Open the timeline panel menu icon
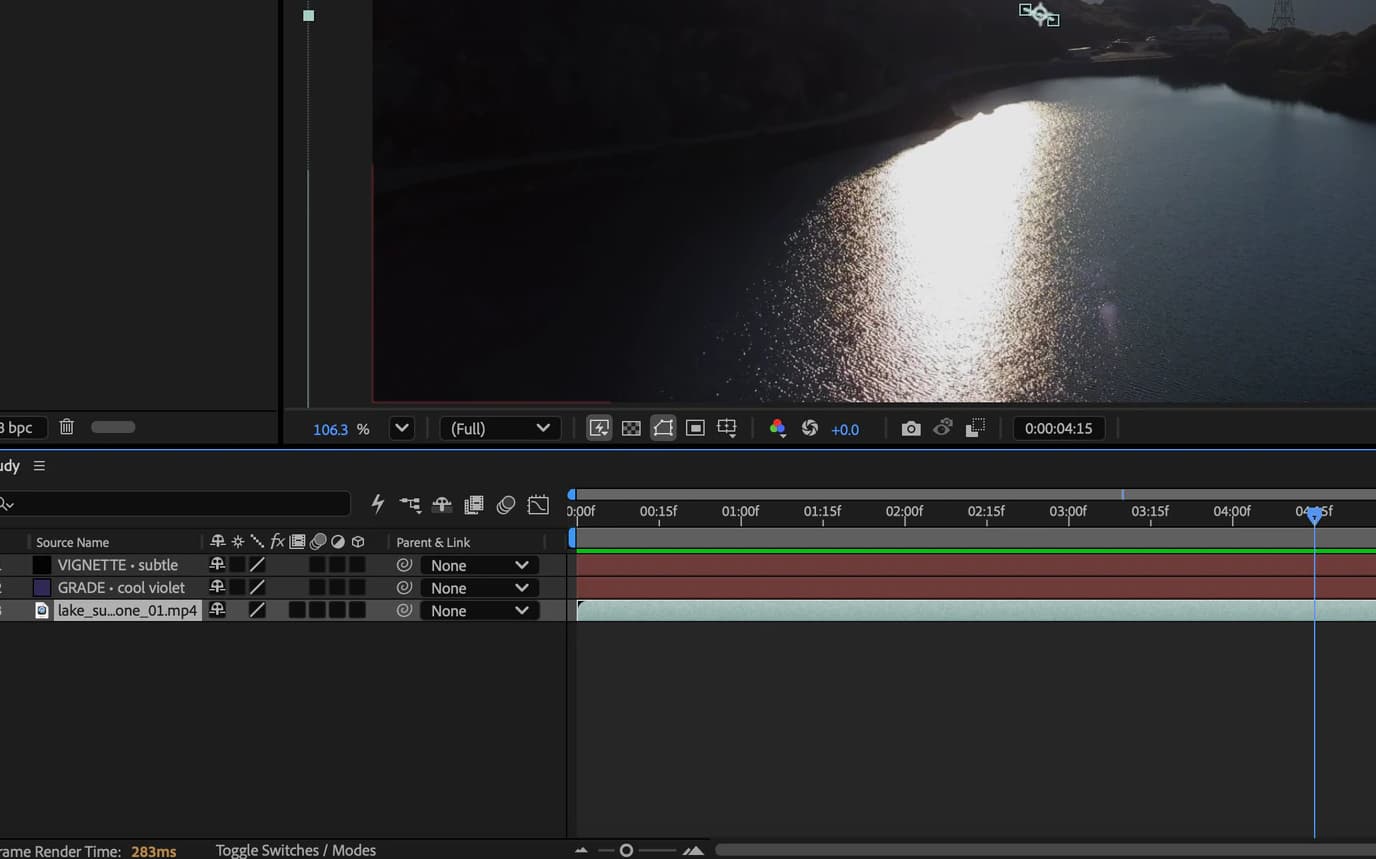 (39, 466)
